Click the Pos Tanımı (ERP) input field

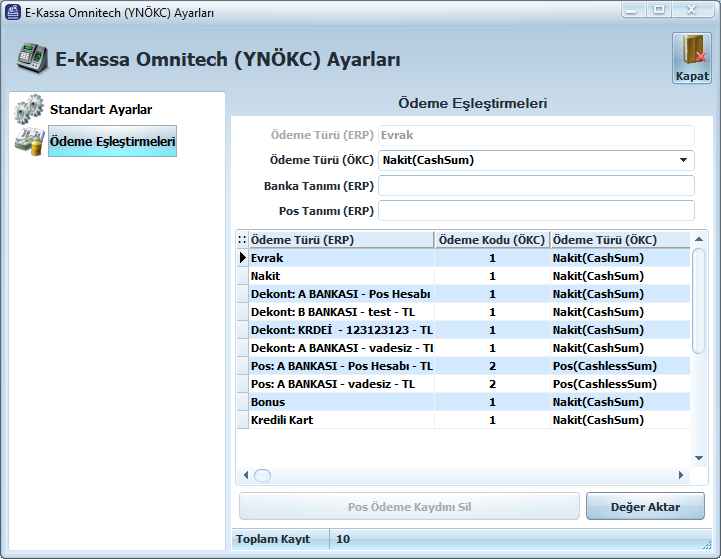[x=536, y=211]
